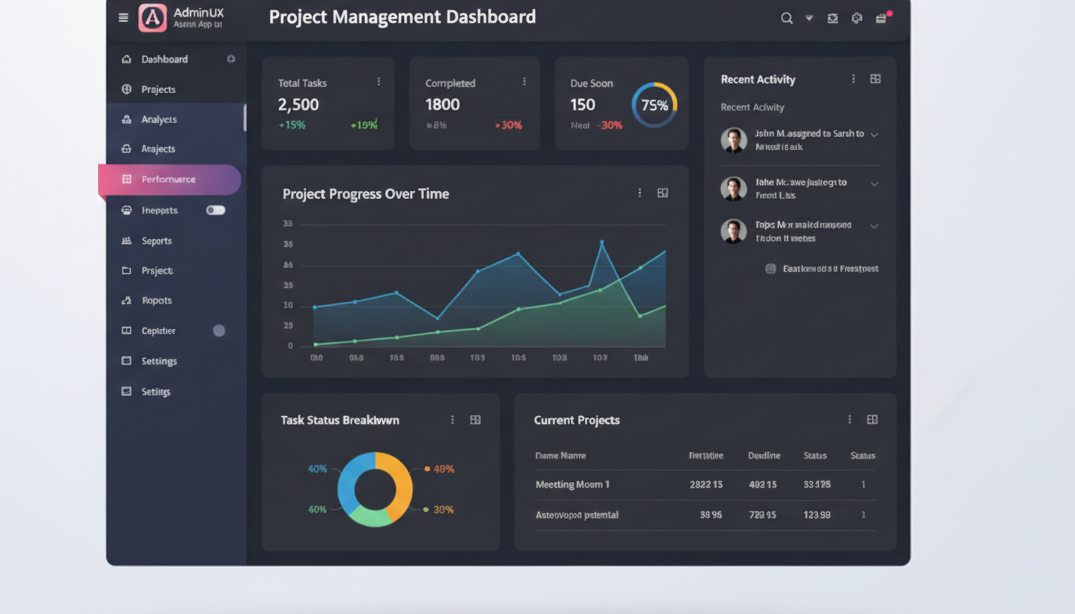Click the Meeting Moom 1 project row

(573, 485)
